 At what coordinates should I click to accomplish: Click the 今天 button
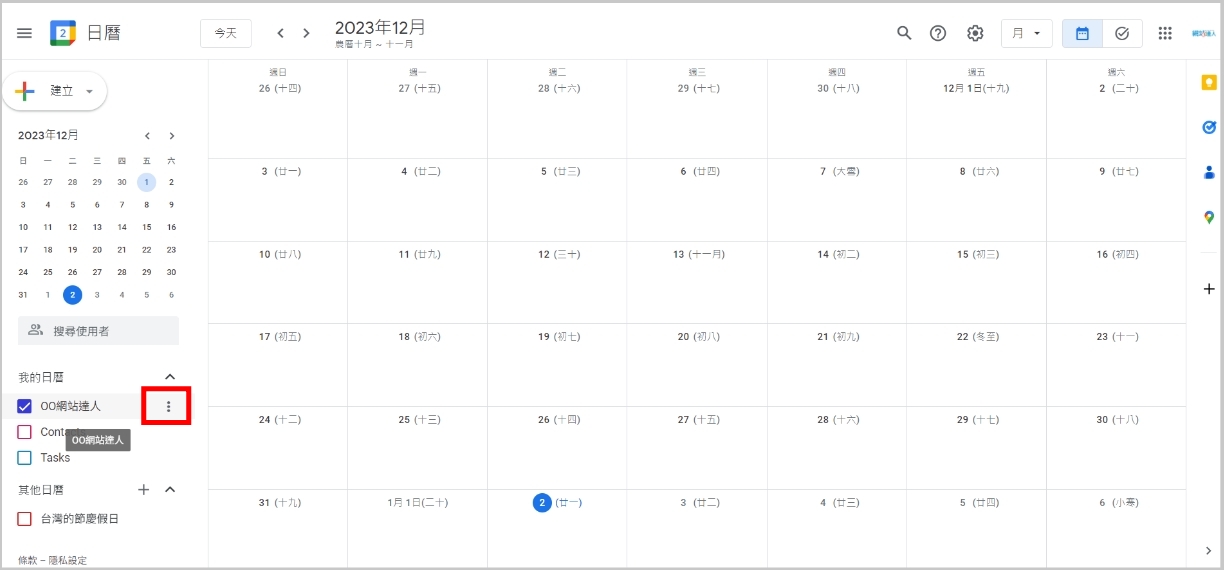(x=226, y=33)
